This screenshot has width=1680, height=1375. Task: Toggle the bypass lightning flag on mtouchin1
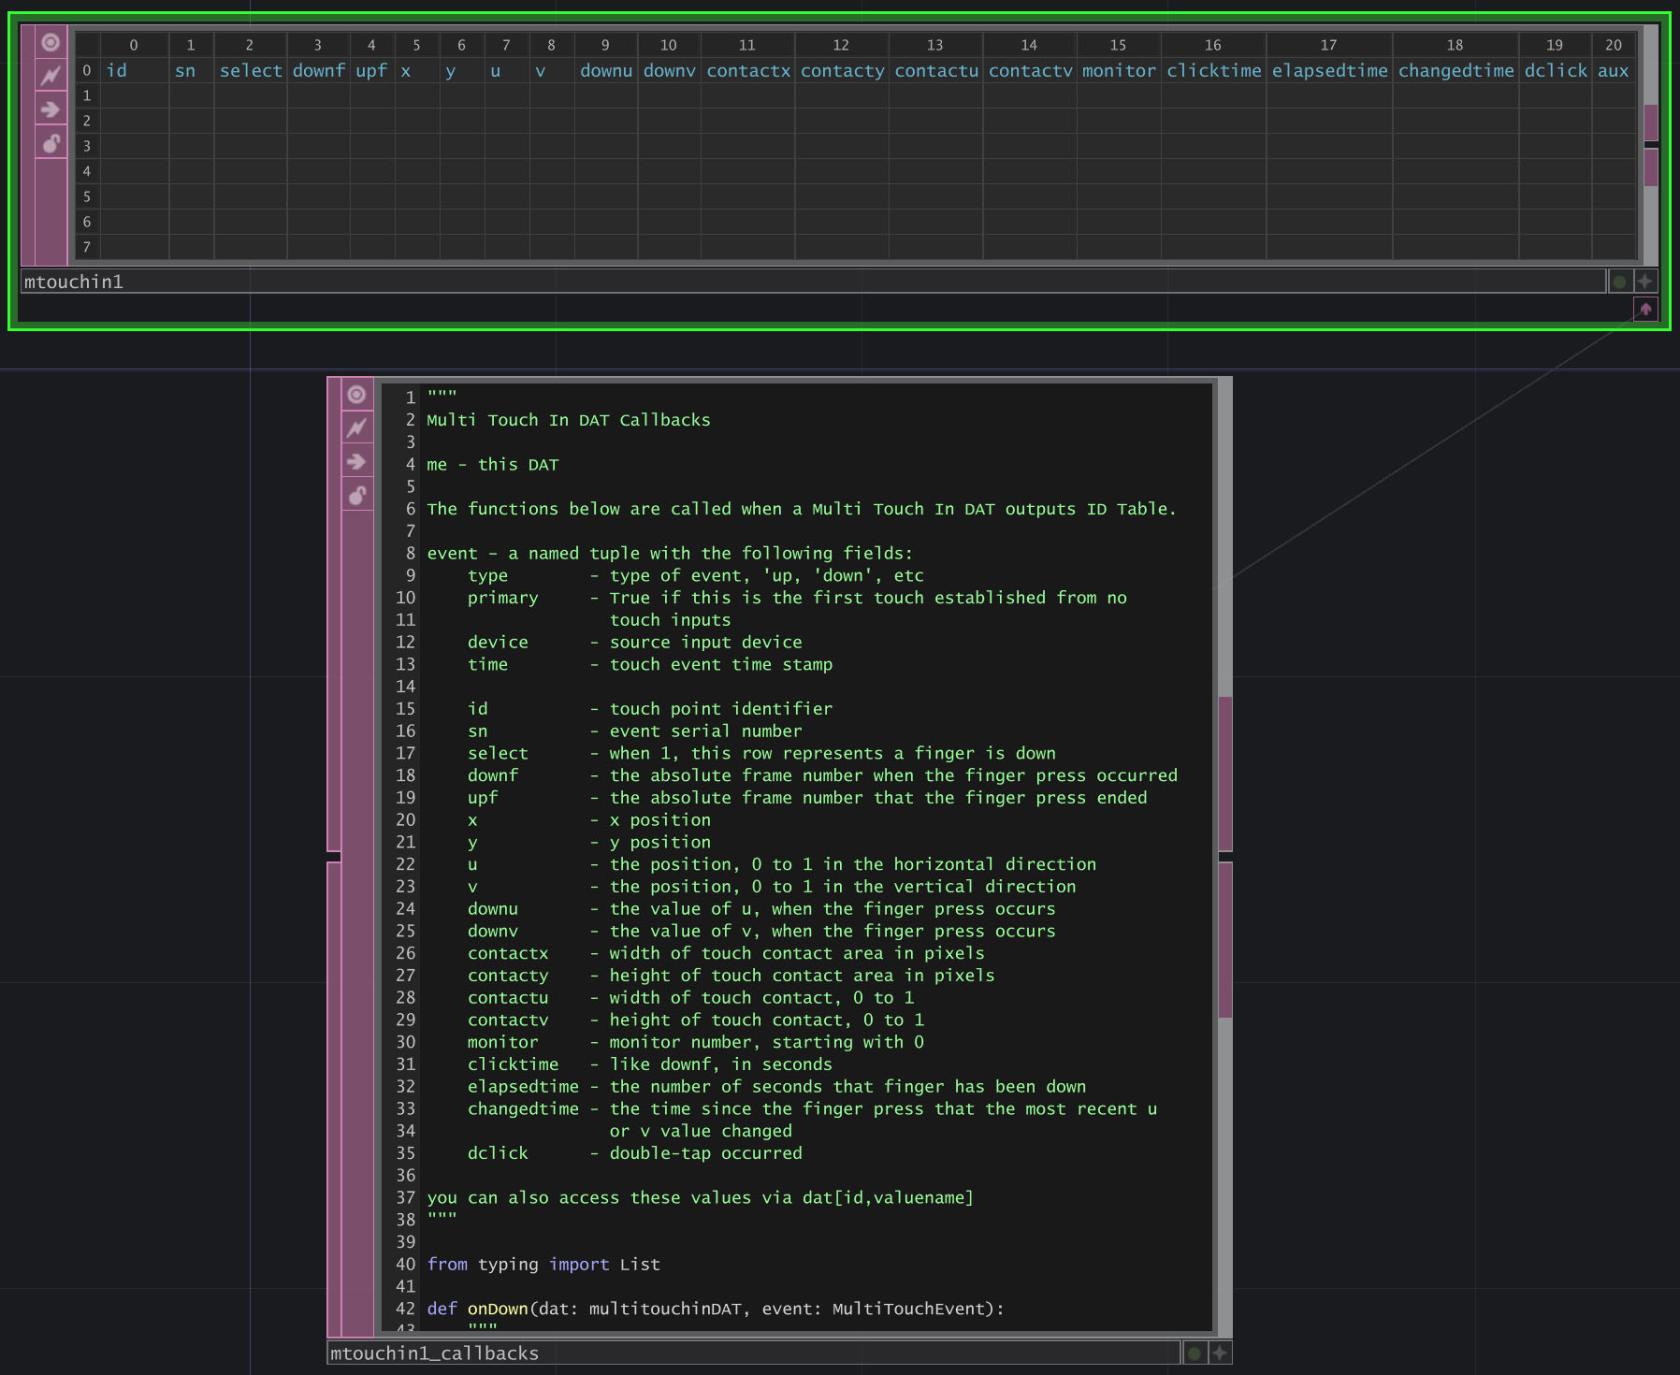(x=49, y=75)
